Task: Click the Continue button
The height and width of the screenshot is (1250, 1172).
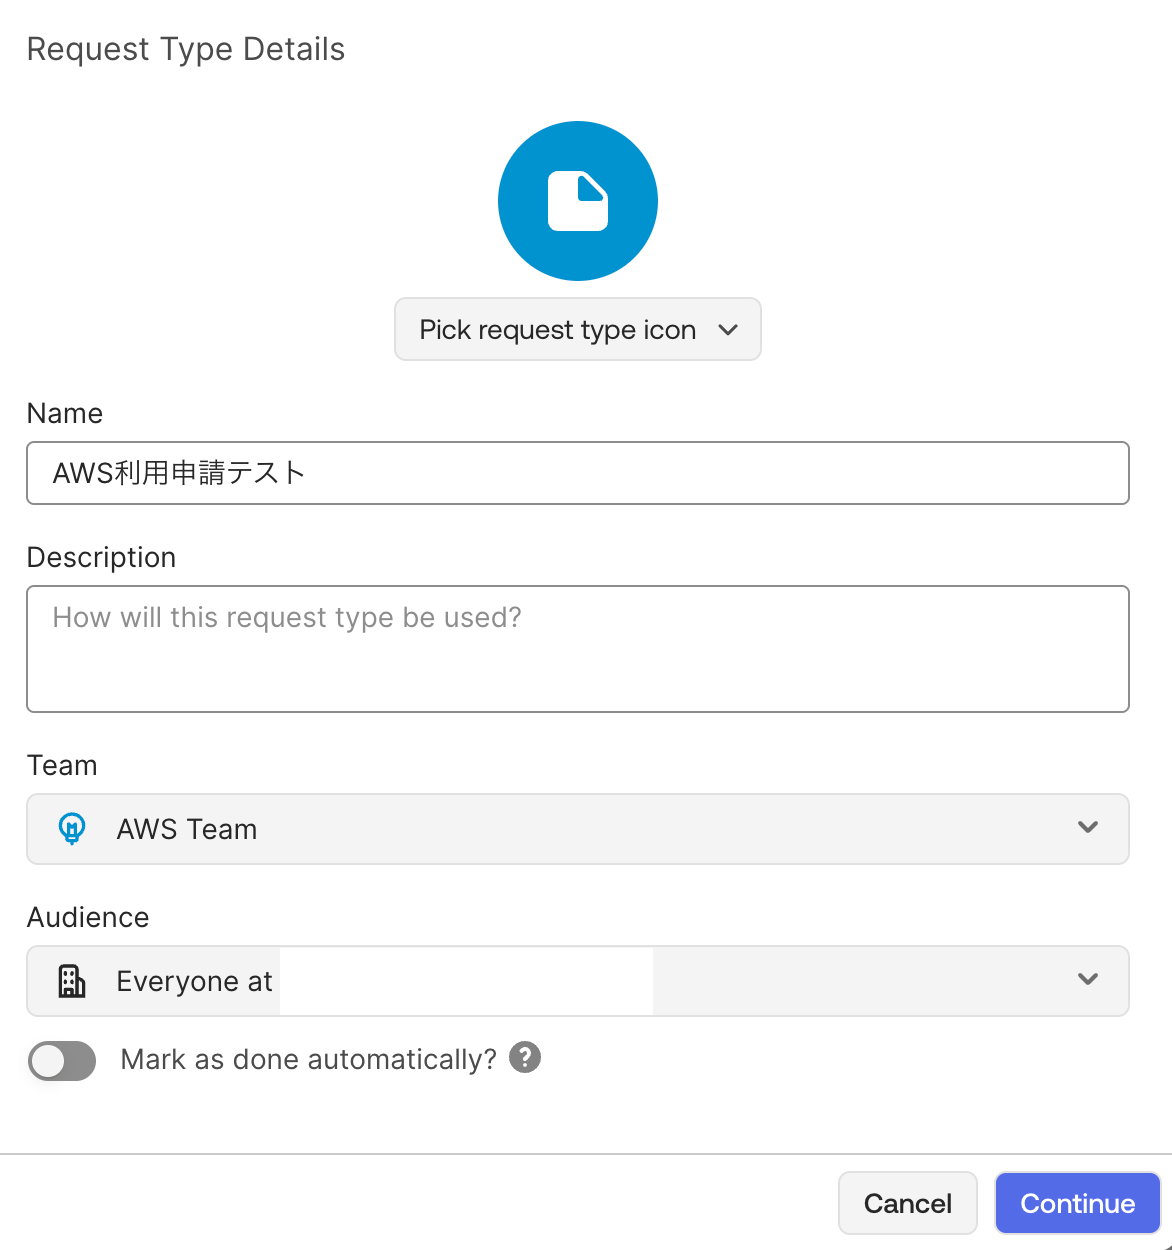Action: [x=1078, y=1203]
